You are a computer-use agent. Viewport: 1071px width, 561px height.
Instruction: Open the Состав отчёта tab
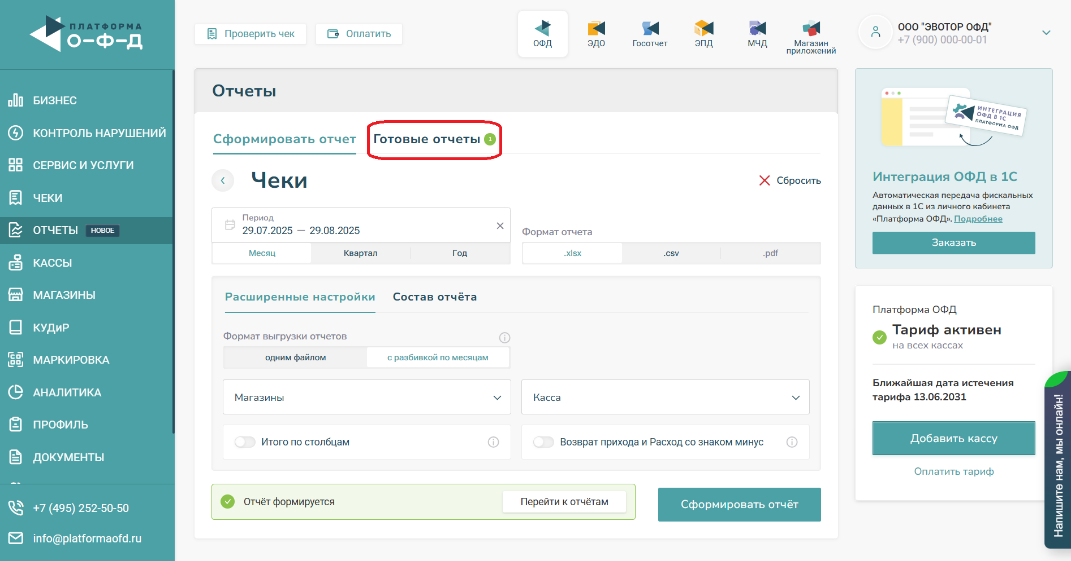pos(434,297)
